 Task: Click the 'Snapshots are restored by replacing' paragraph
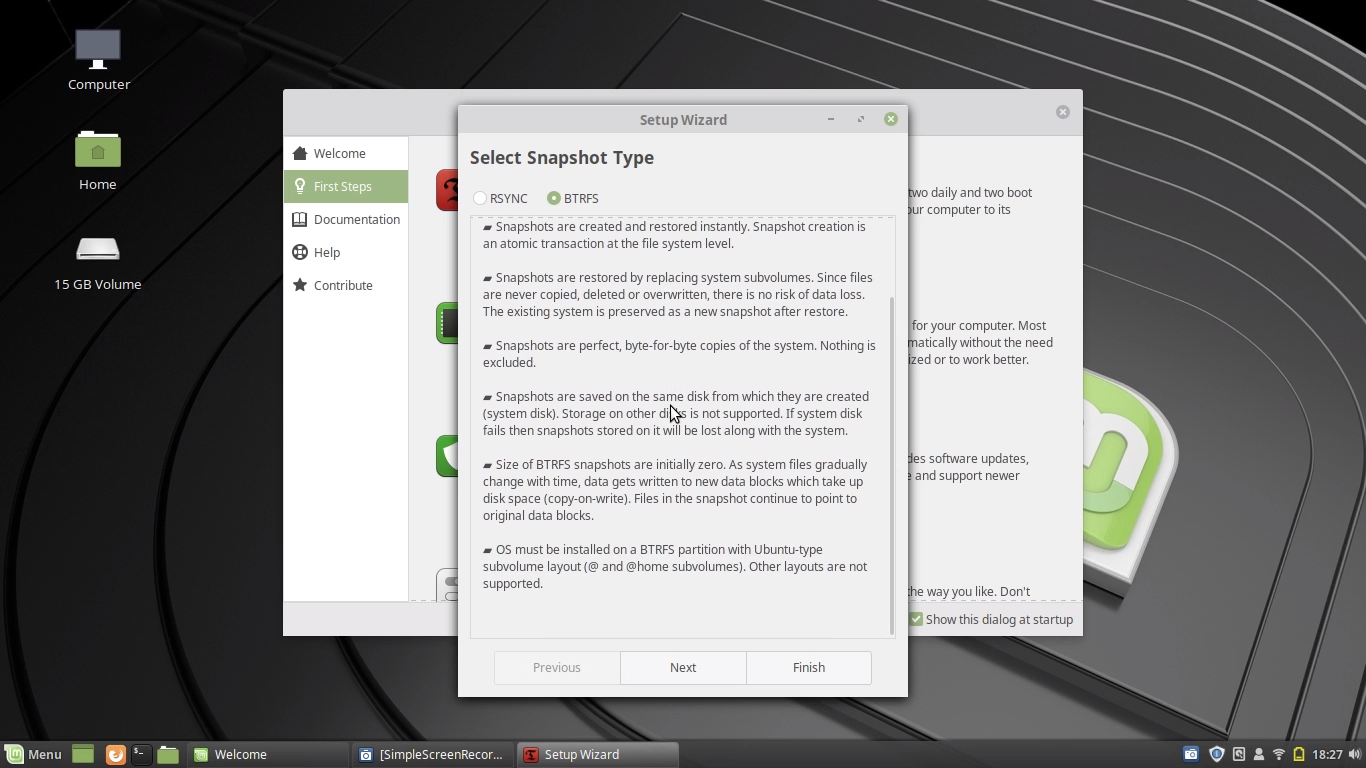pyautogui.click(x=677, y=294)
